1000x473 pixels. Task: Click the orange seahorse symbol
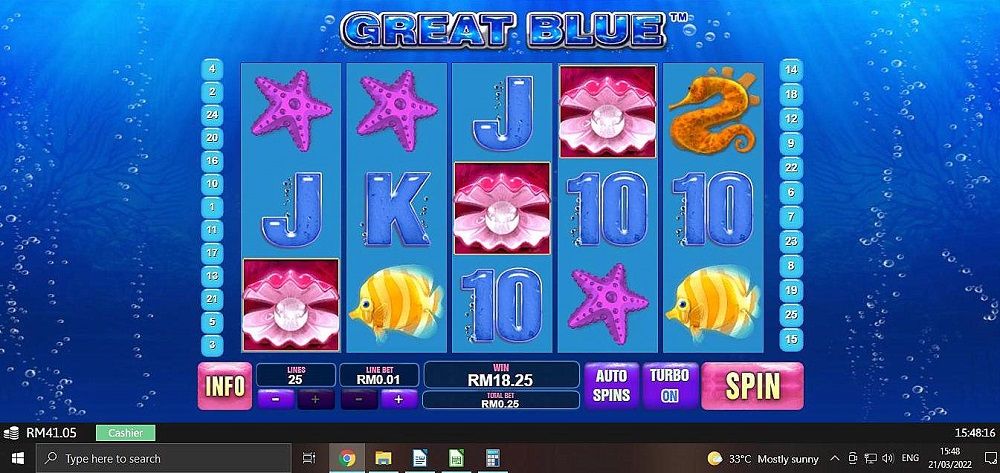coord(714,110)
